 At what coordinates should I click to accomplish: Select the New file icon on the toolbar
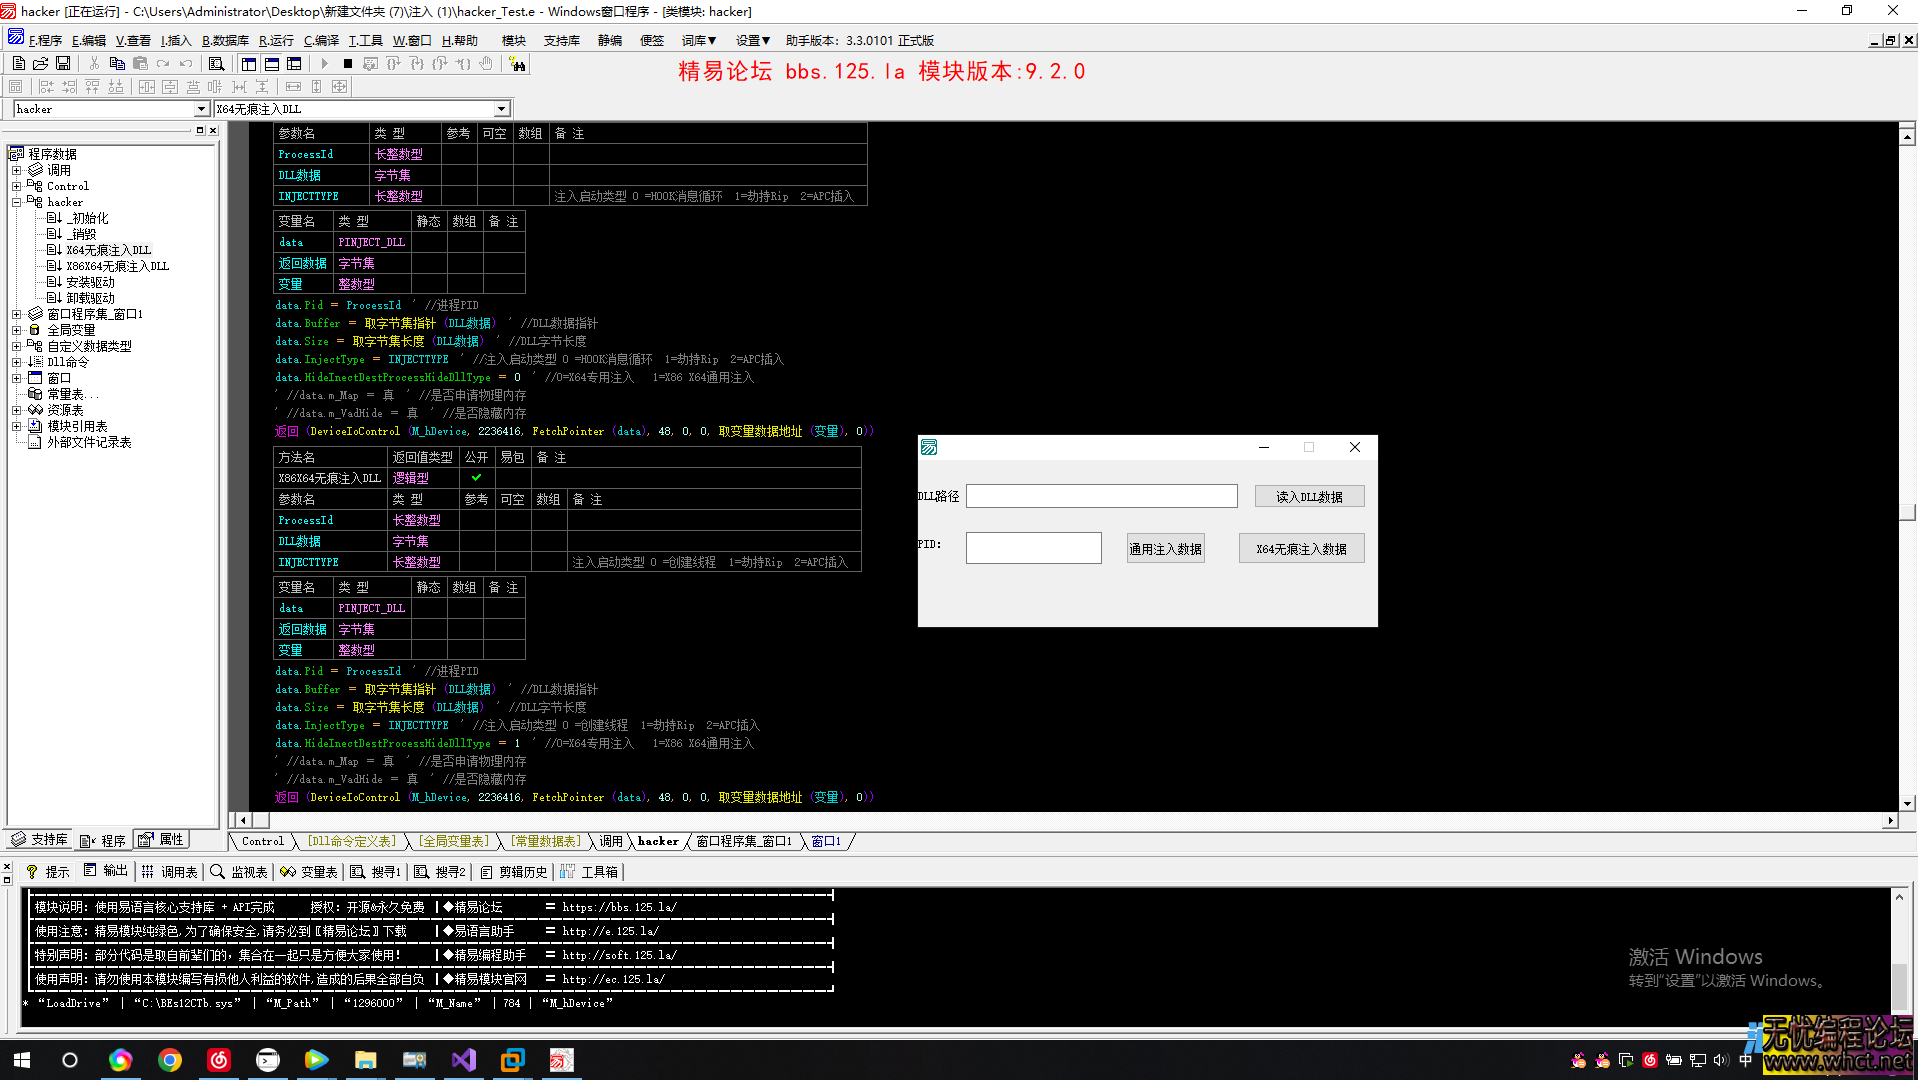point(18,63)
